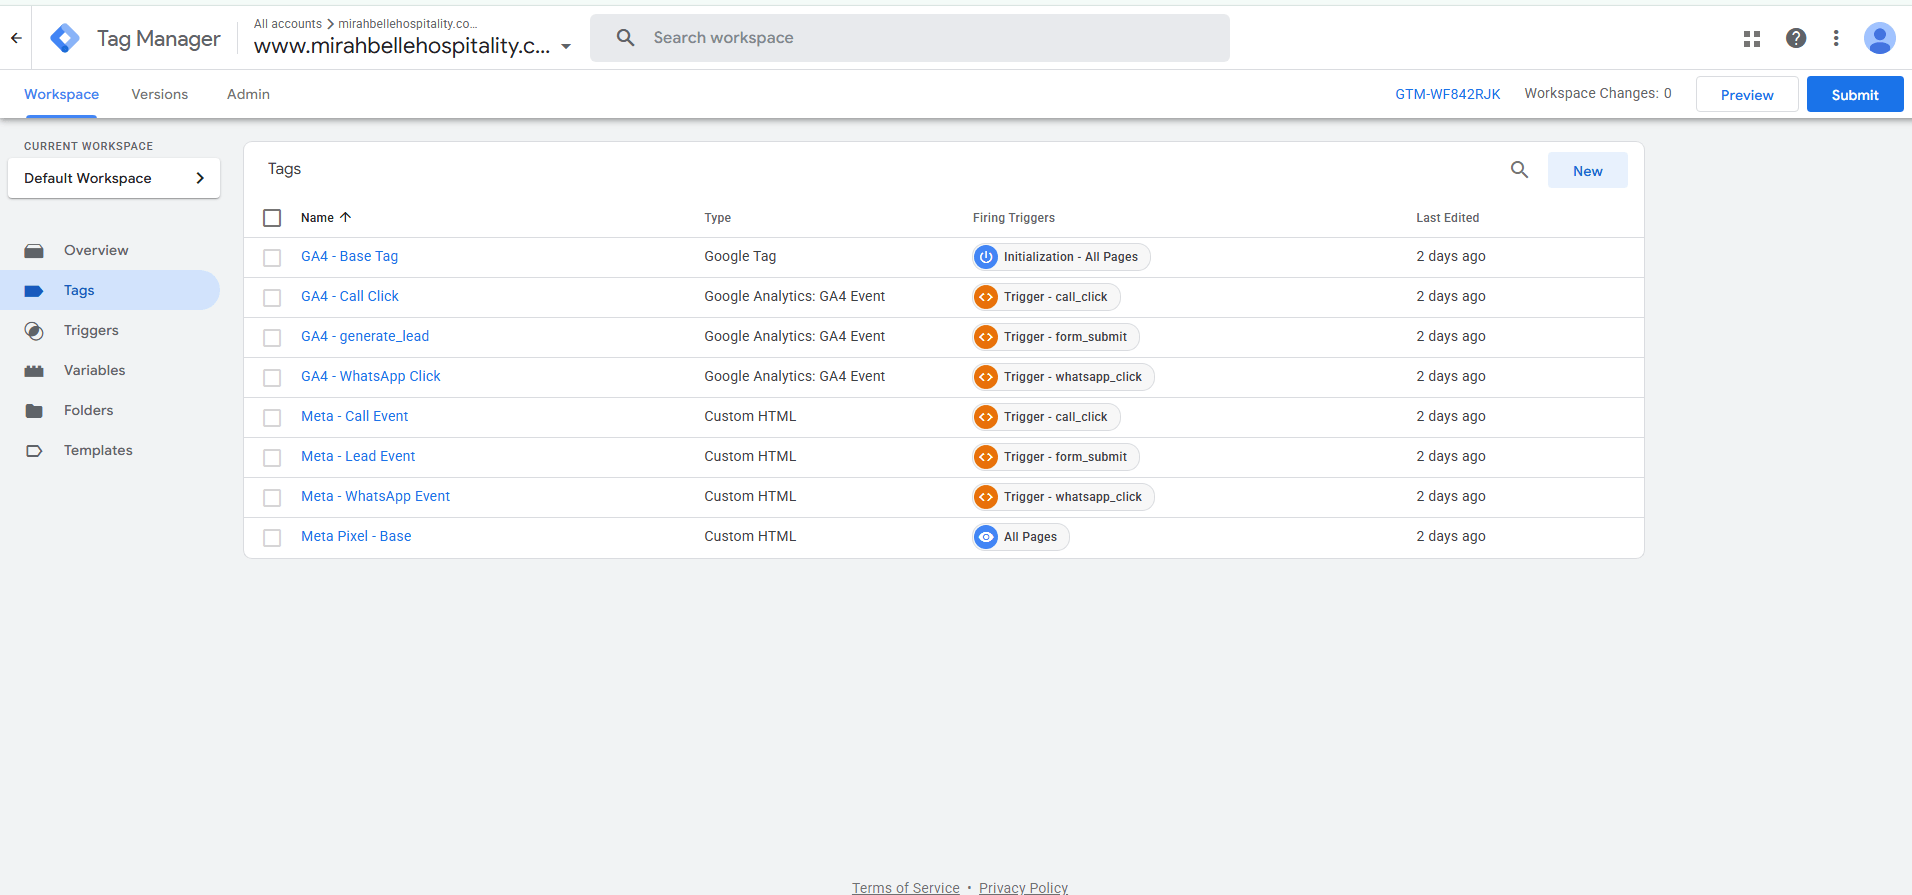
Task: Switch to the Versions tab
Action: pos(159,94)
